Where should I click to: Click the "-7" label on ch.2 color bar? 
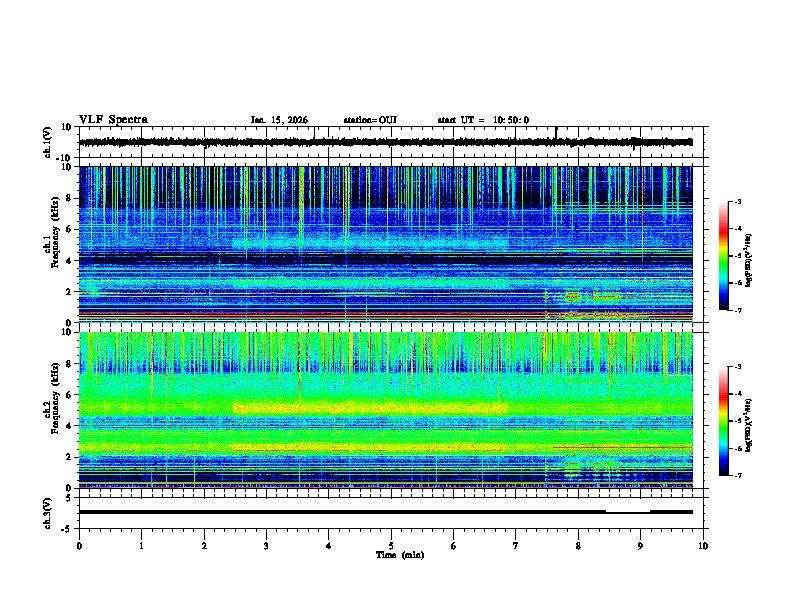tap(737, 475)
